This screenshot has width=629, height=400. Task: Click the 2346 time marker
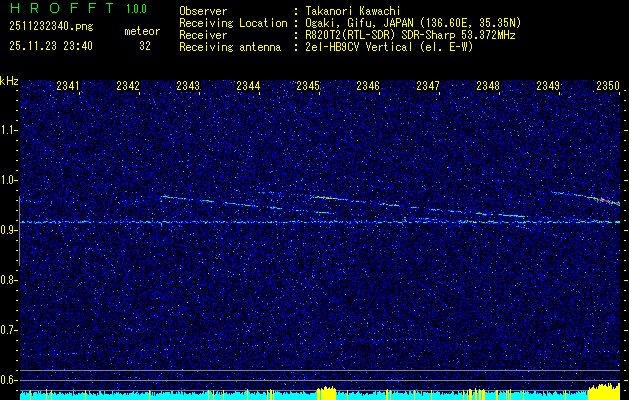[368, 85]
